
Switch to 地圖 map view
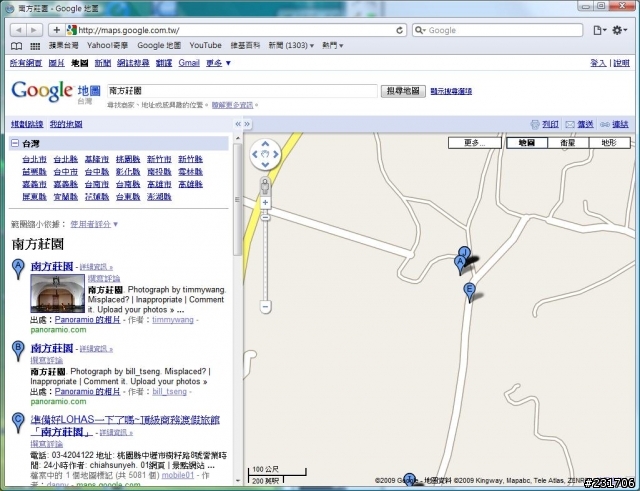coord(527,143)
